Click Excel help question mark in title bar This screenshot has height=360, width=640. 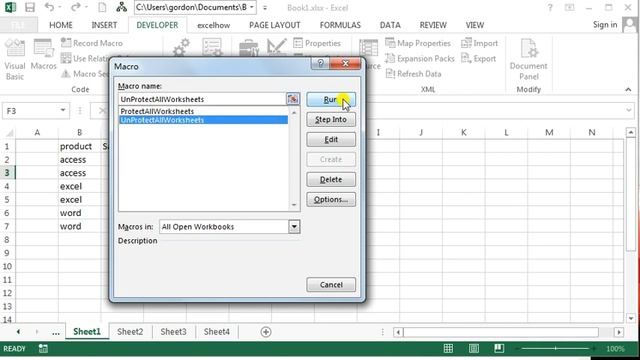tap(550, 7)
